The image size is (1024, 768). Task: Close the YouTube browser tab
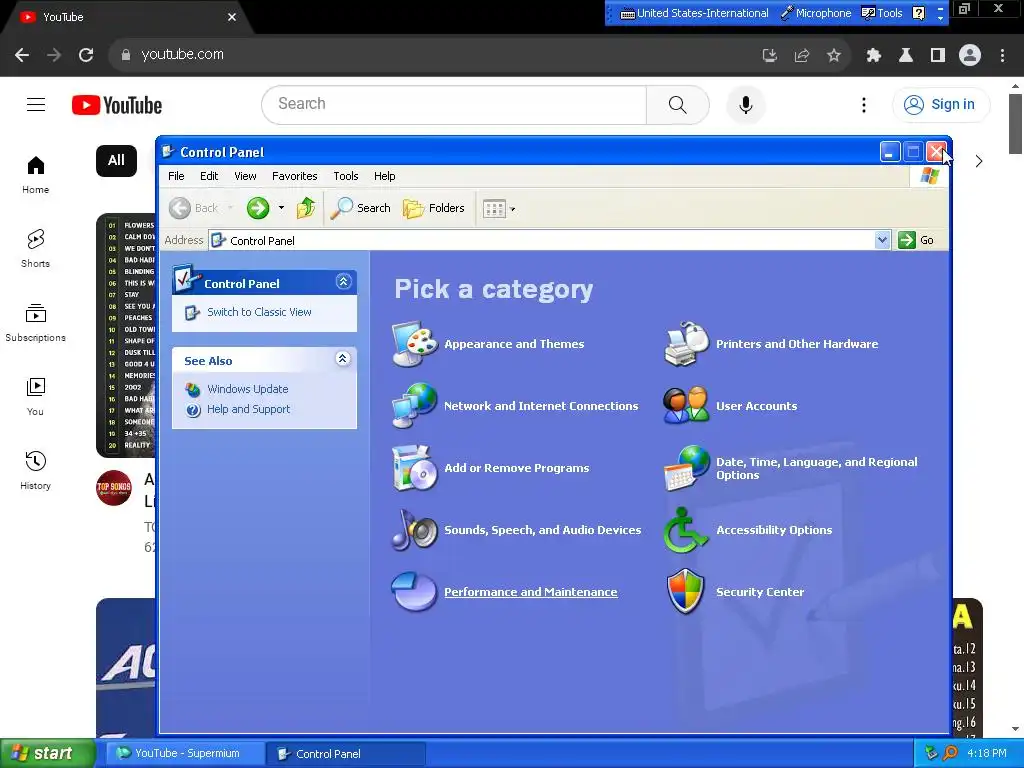pyautogui.click(x=232, y=18)
